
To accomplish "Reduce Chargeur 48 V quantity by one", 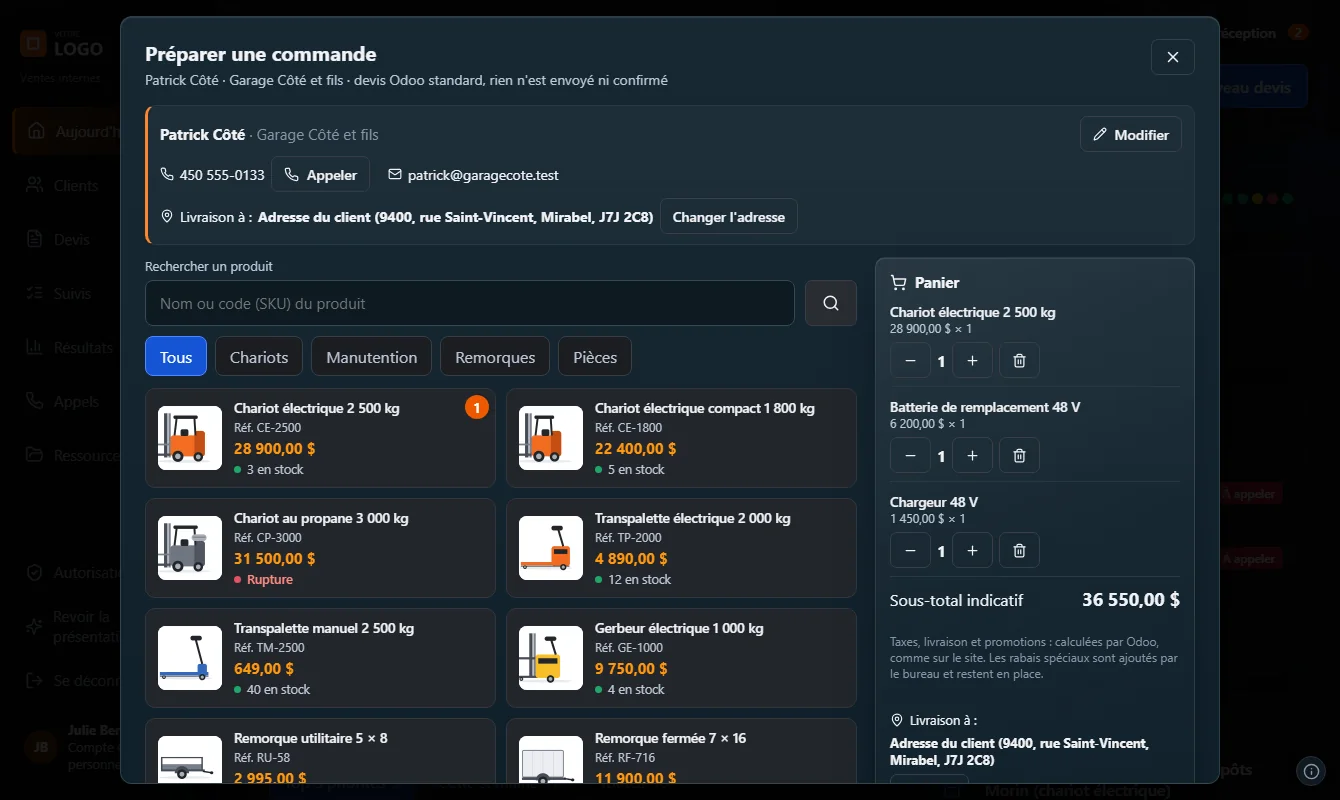I will point(910,550).
